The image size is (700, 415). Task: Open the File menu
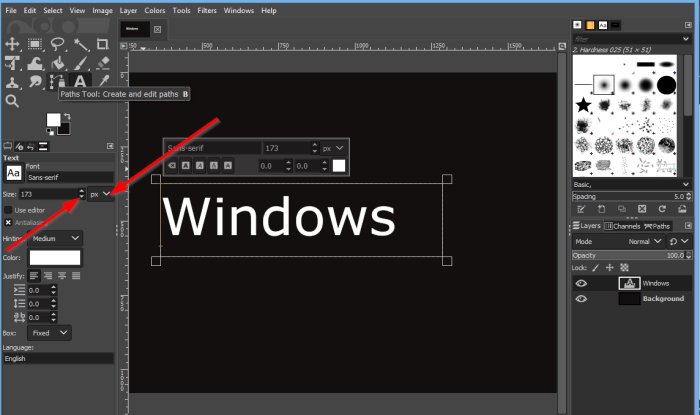pos(11,10)
